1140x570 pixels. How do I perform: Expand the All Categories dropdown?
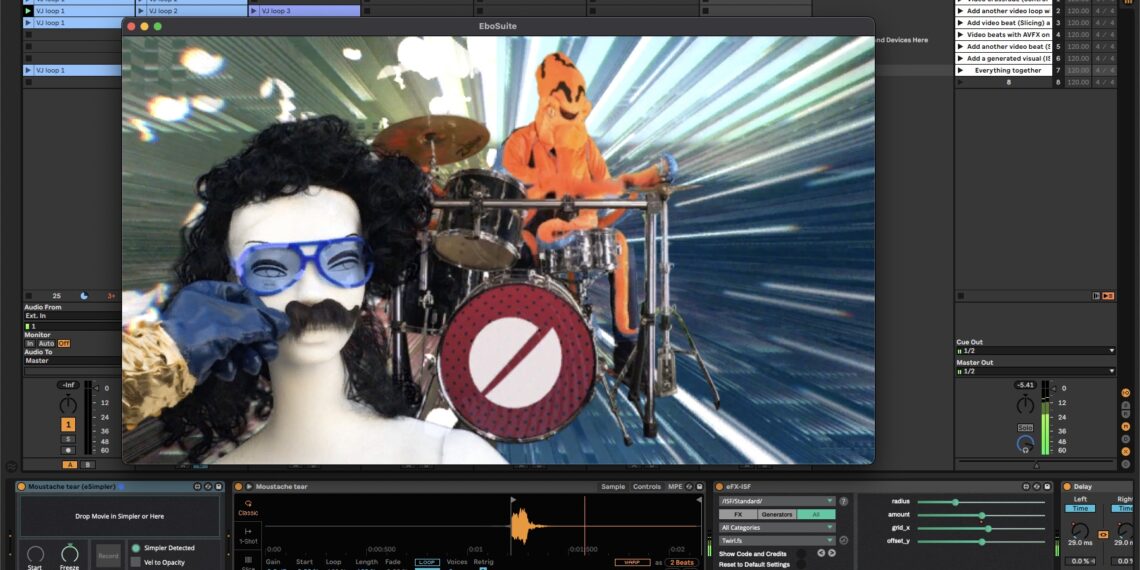click(776, 527)
